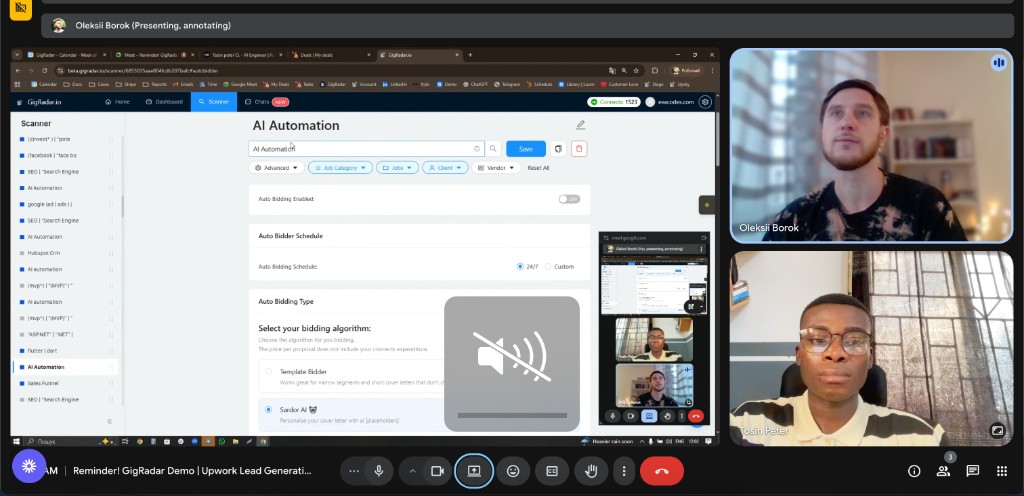Open the GigRadar settings gear icon
The width and height of the screenshot is (1024, 496).
[x=705, y=102]
